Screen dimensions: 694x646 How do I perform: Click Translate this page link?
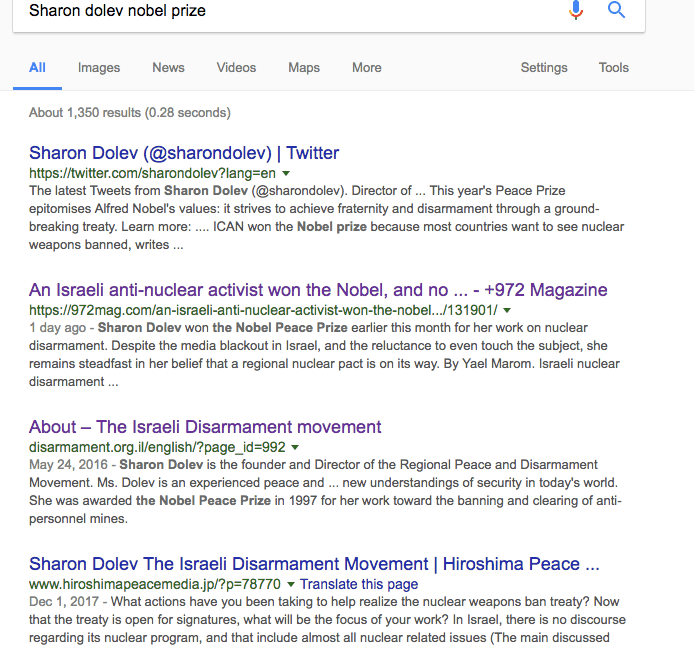pyautogui.click(x=359, y=584)
